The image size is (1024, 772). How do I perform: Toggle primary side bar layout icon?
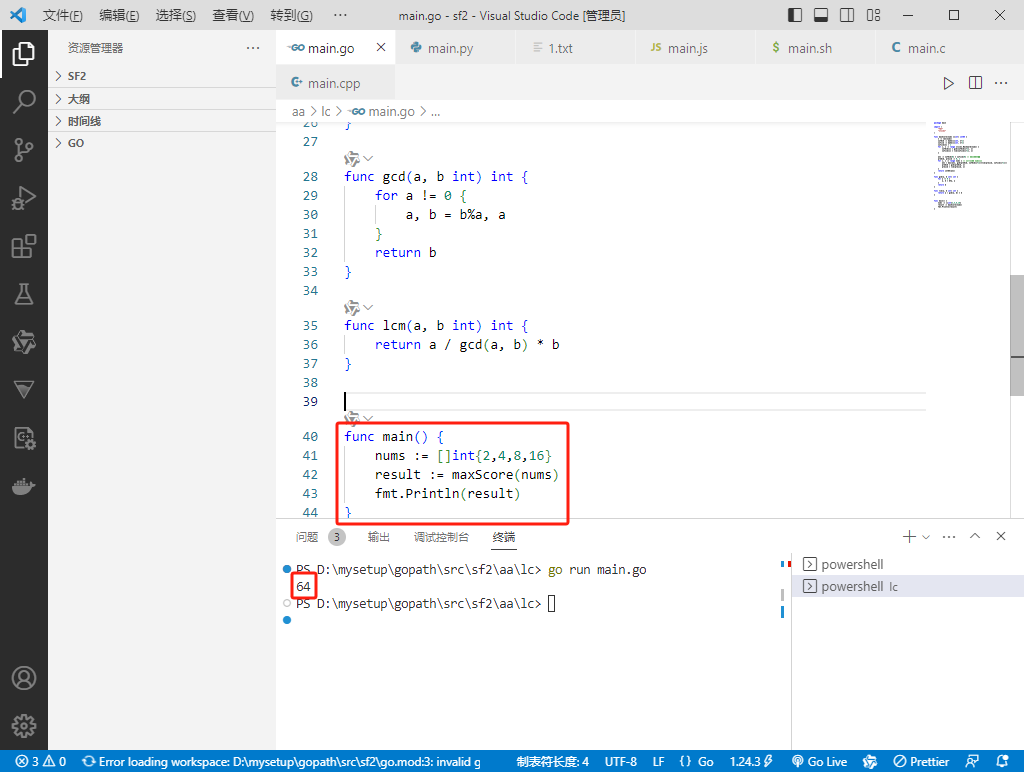tap(795, 15)
